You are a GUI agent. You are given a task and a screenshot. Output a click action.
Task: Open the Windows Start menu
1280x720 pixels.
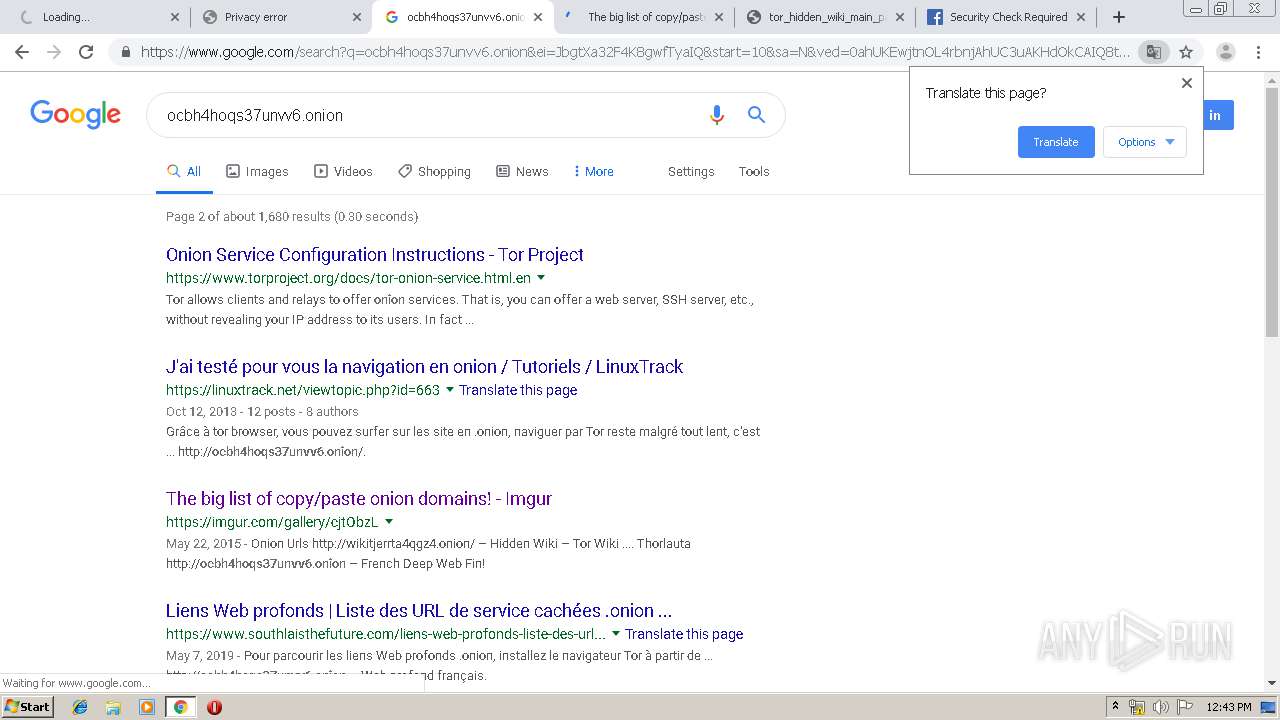coord(27,707)
